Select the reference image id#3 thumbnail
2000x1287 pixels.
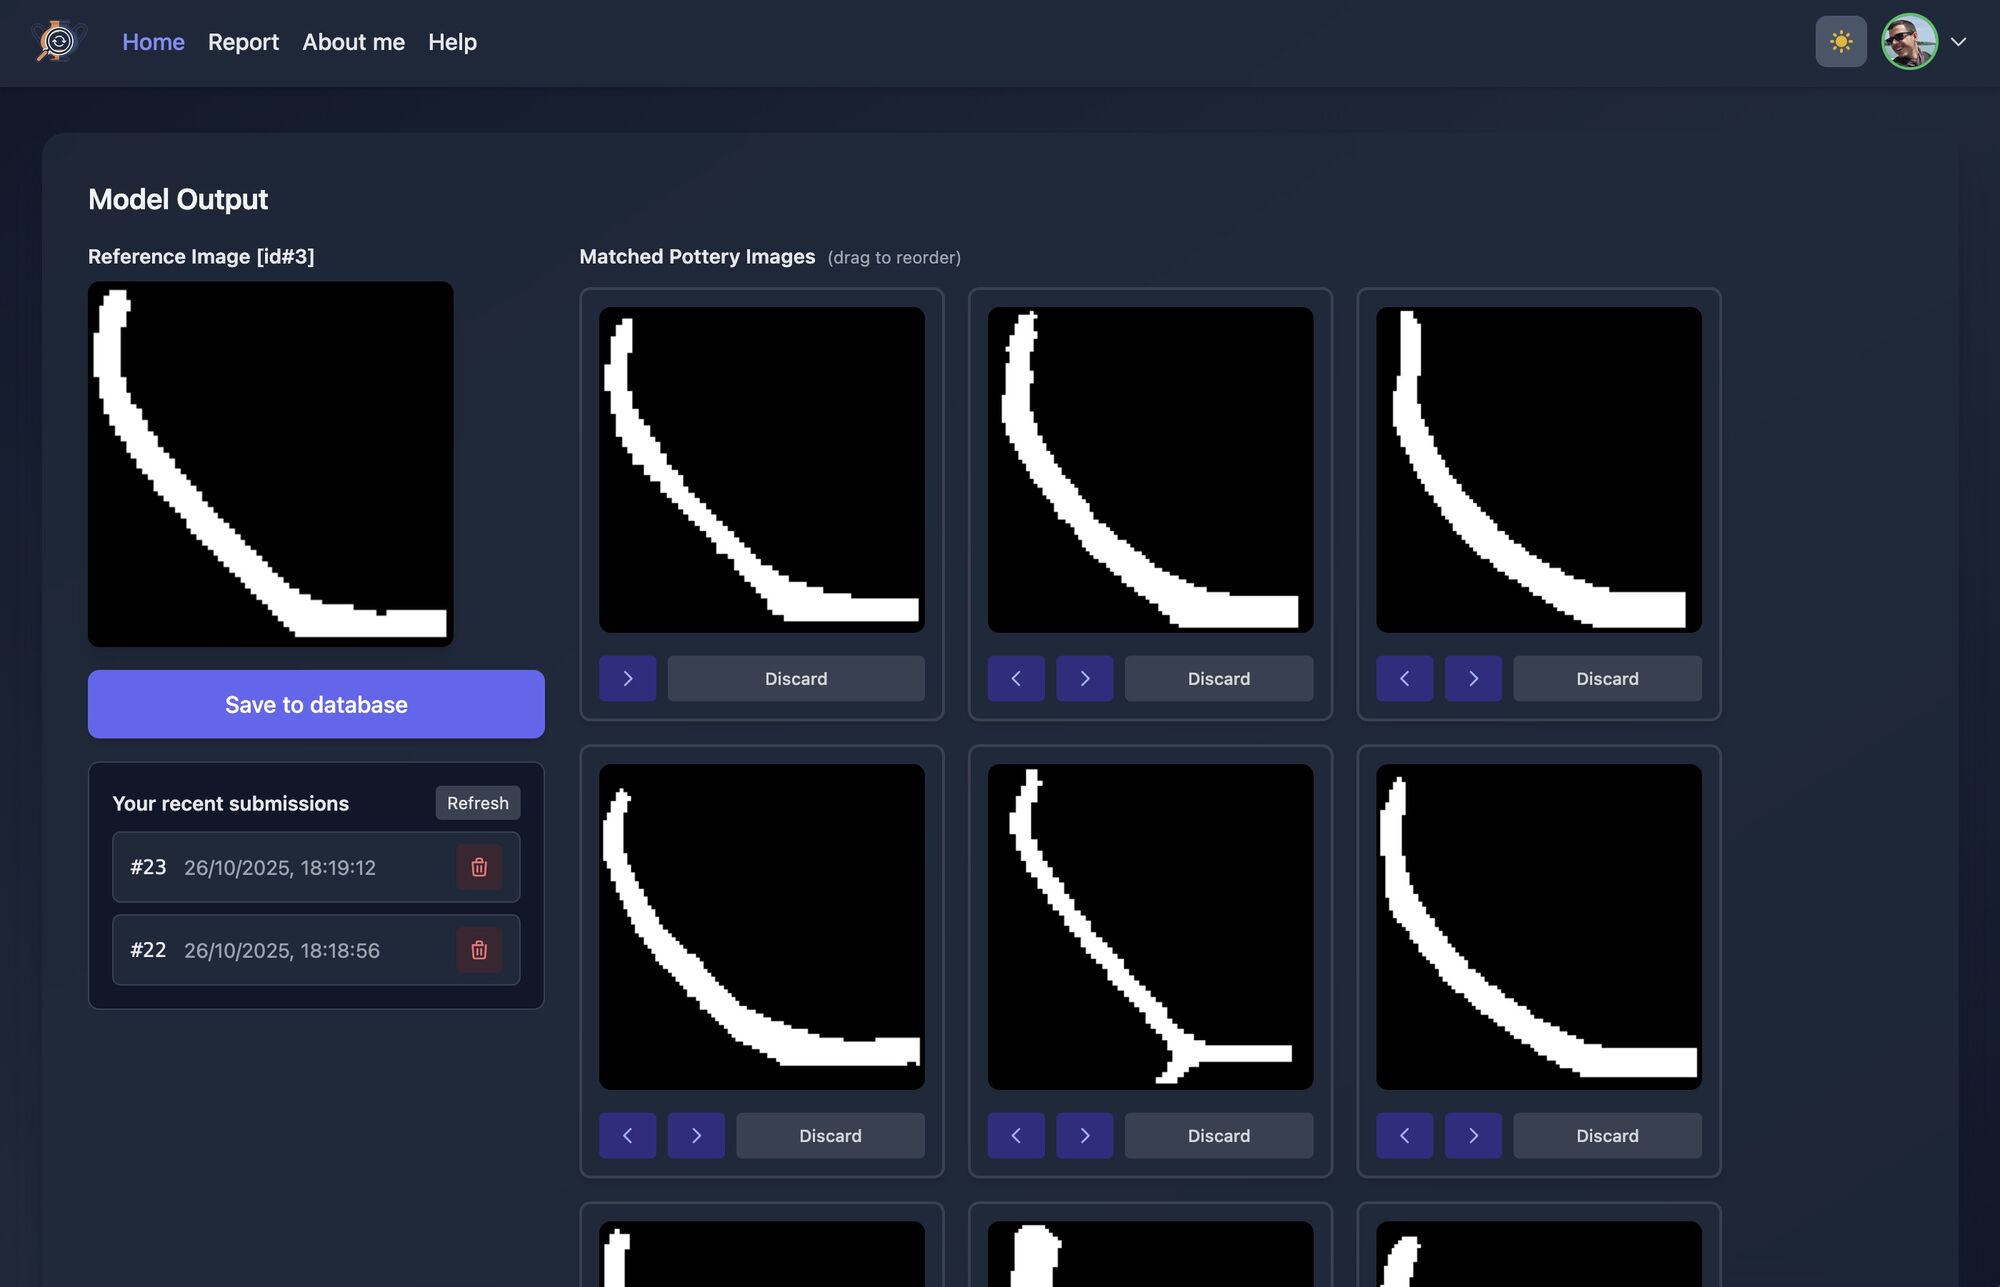click(270, 464)
